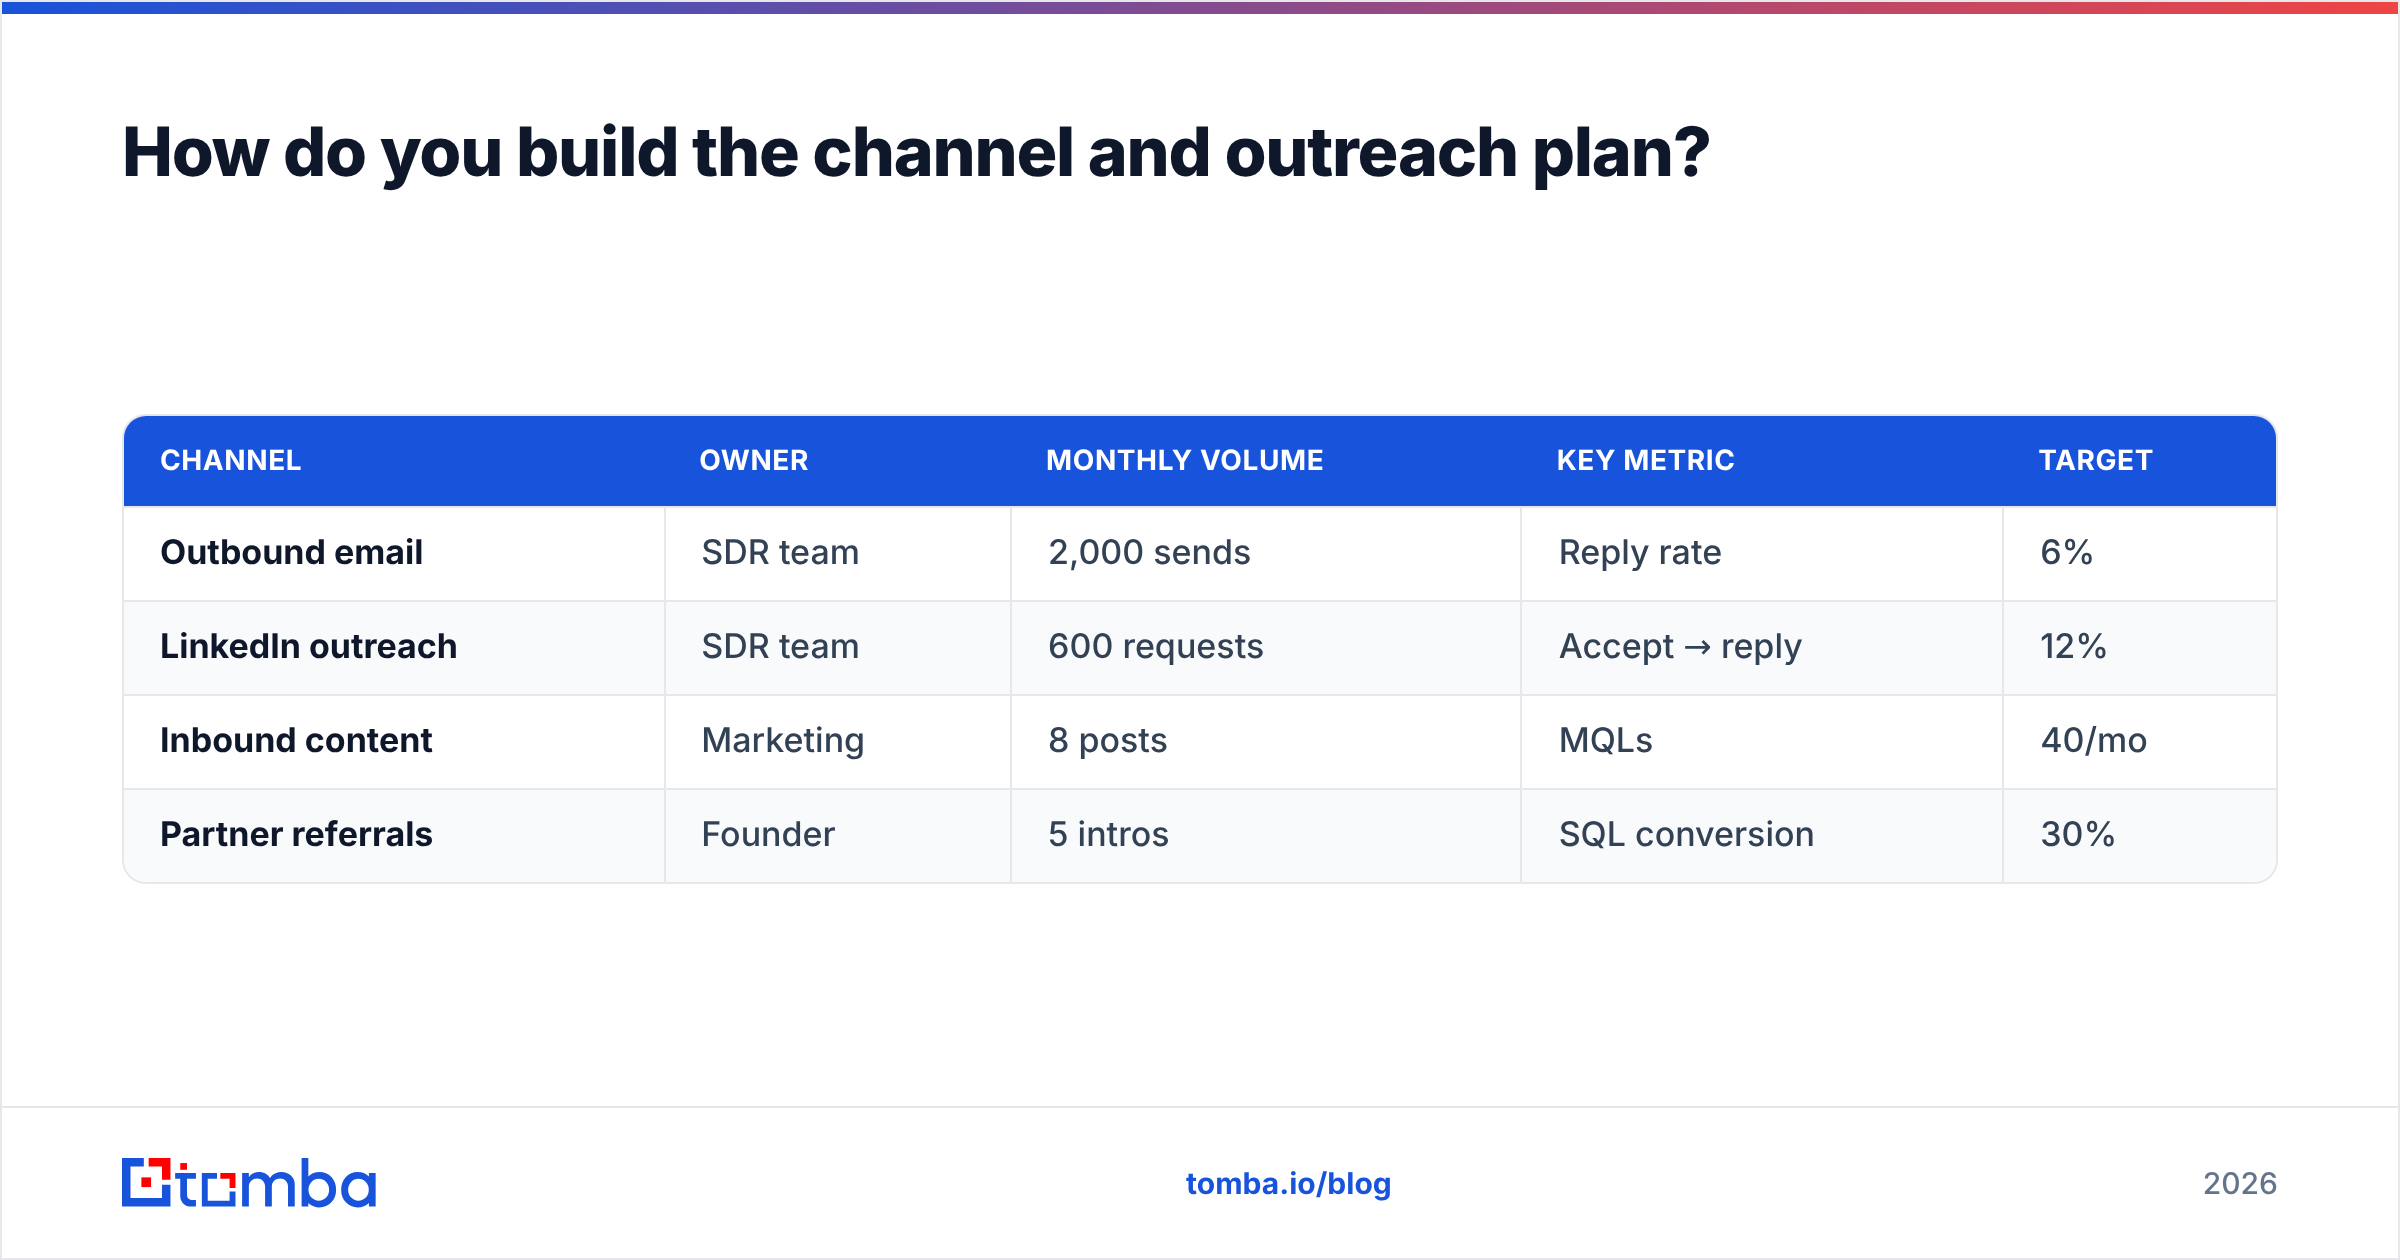Click the Inbound content cell
This screenshot has height=1260, width=2400.
coord(394,741)
